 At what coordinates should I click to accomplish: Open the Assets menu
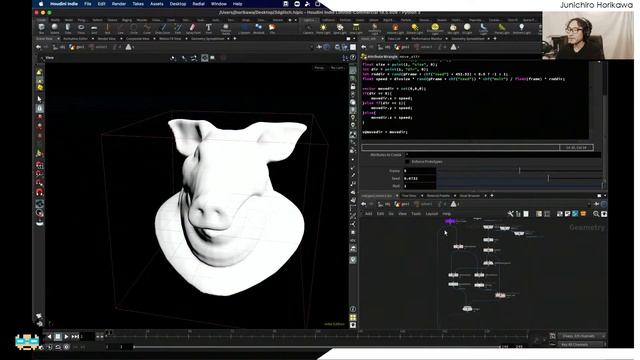[157, 4]
